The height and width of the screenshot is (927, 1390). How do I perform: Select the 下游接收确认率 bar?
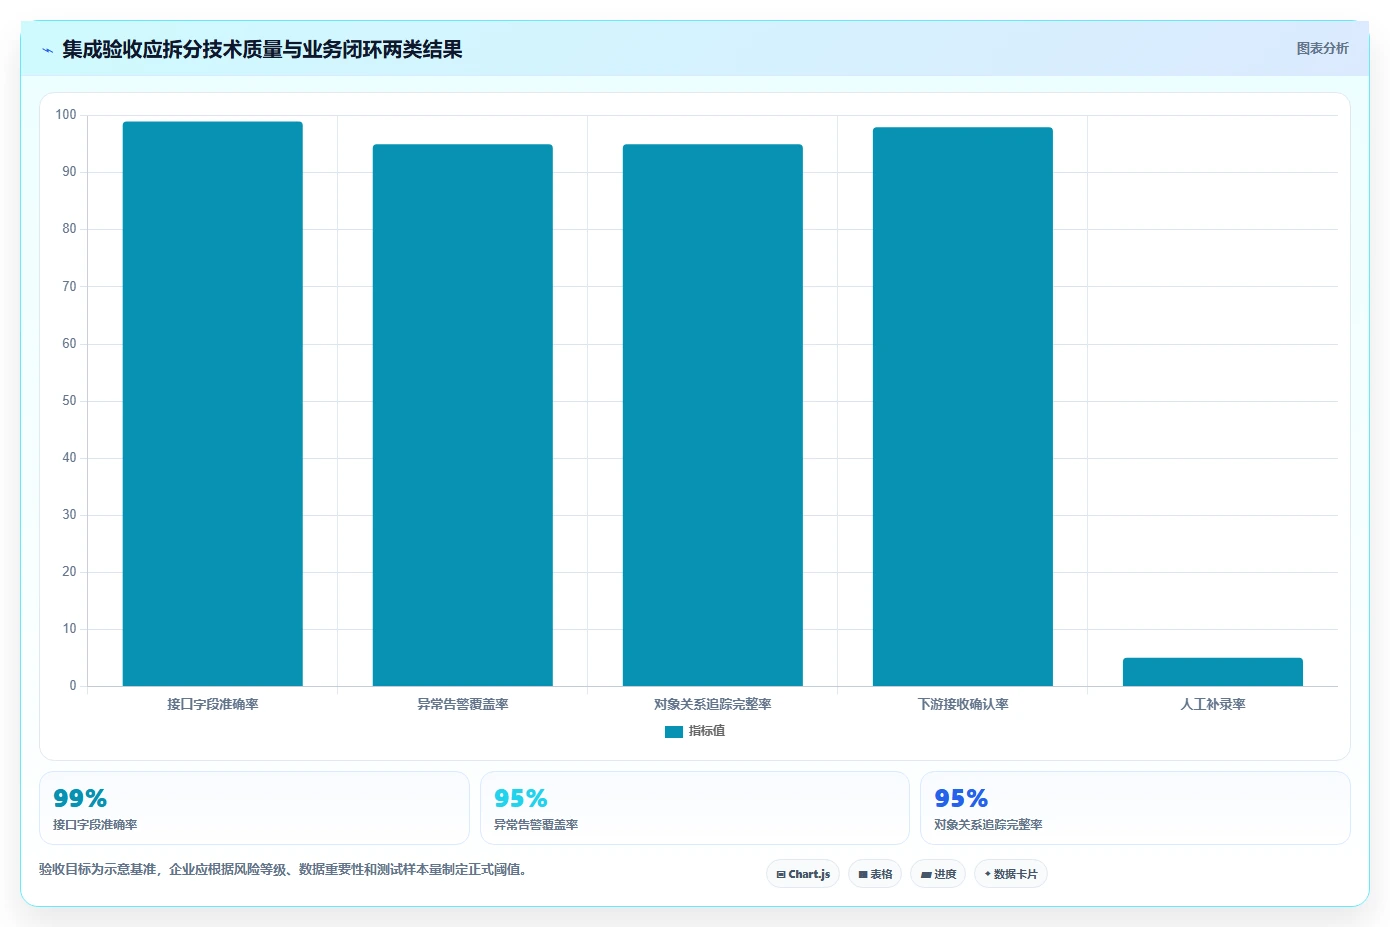pos(963,407)
